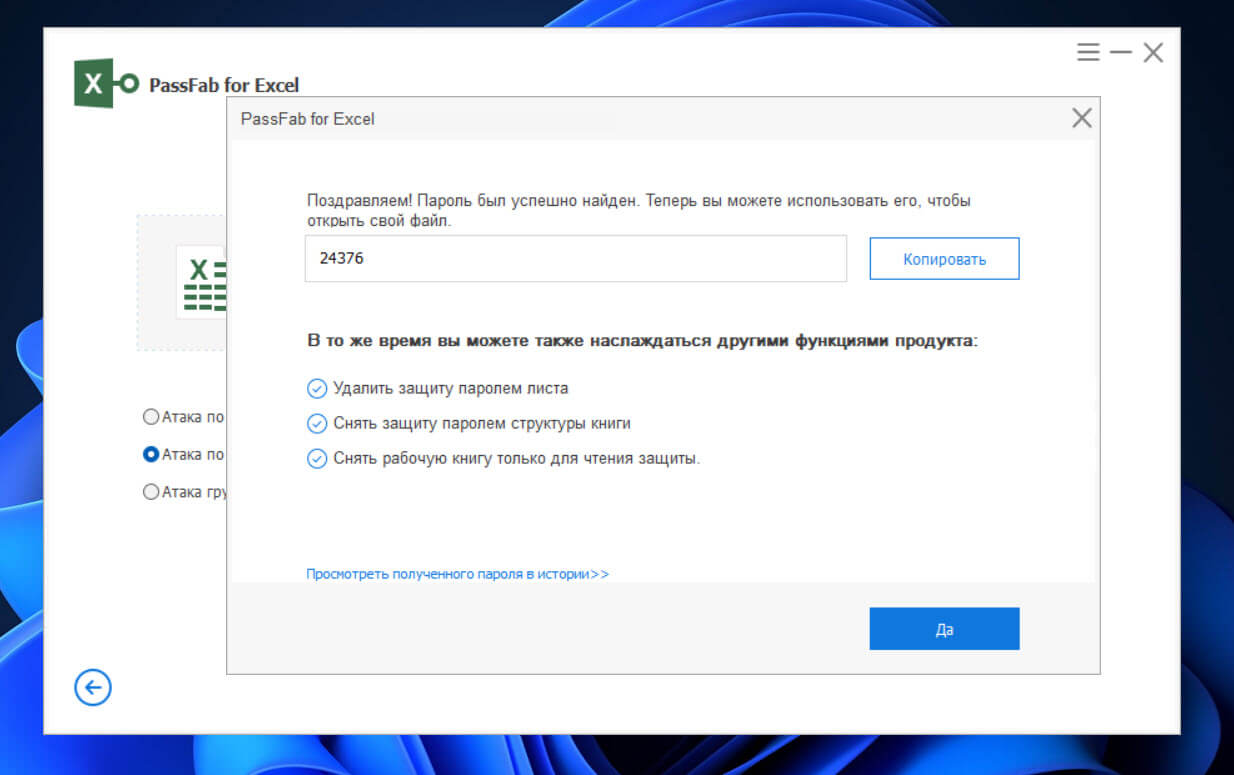Click Снять рабочую книгу только для чтения защиты text
The image size is (1234, 775).
coord(517,459)
